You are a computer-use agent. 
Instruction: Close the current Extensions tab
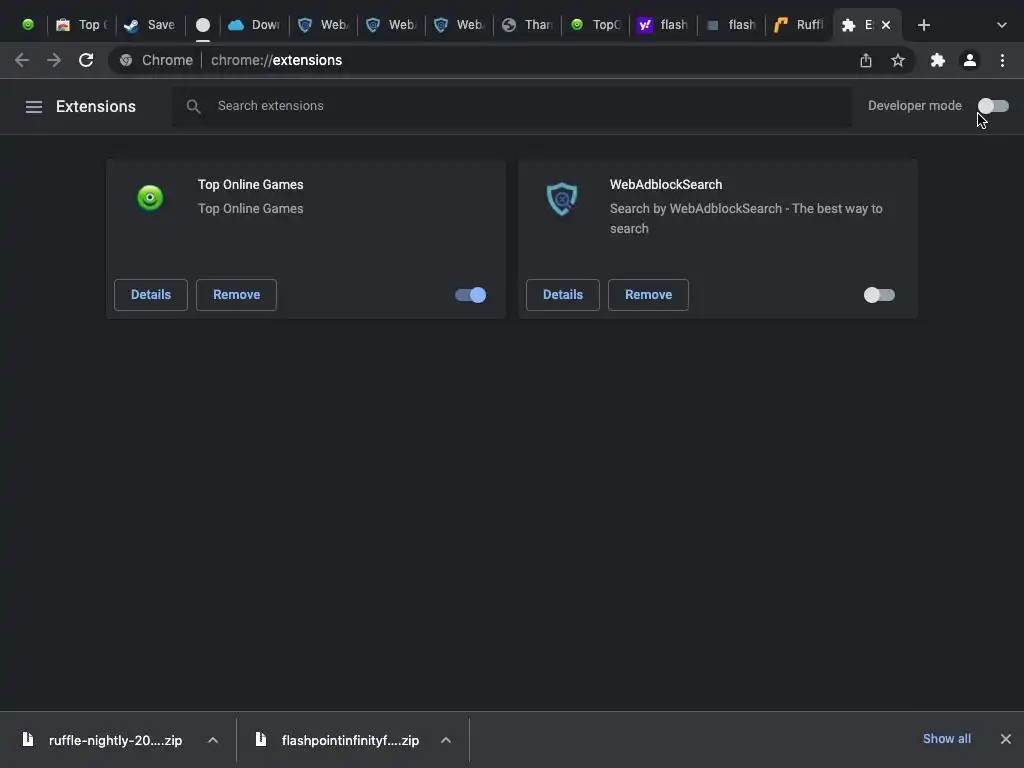click(886, 25)
